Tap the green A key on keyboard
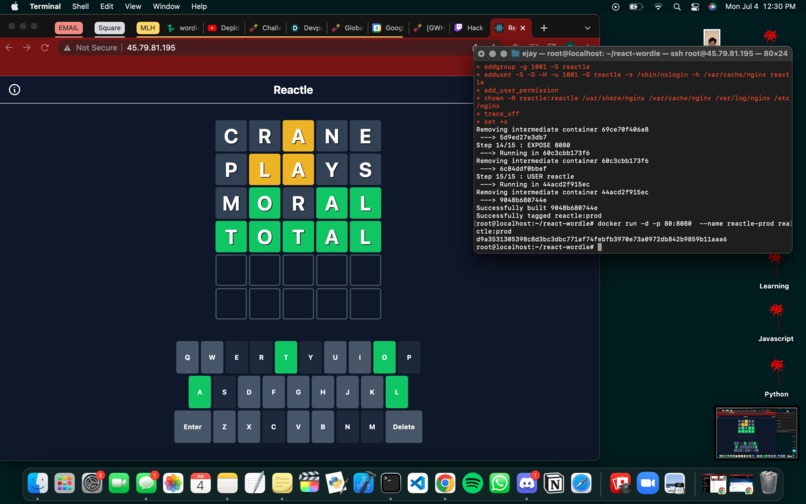Image resolution: width=806 pixels, height=504 pixels. pos(199,392)
